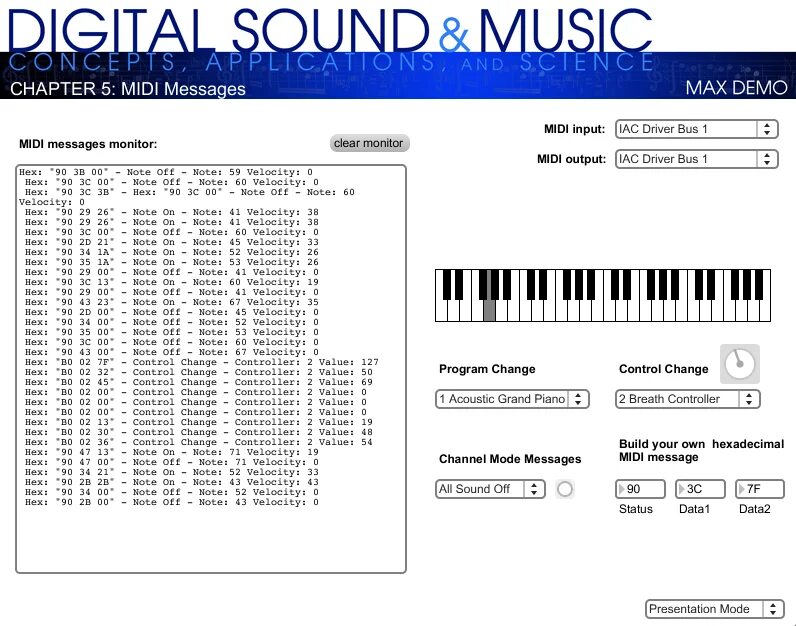Click monitor line with Value: 127

(202, 362)
